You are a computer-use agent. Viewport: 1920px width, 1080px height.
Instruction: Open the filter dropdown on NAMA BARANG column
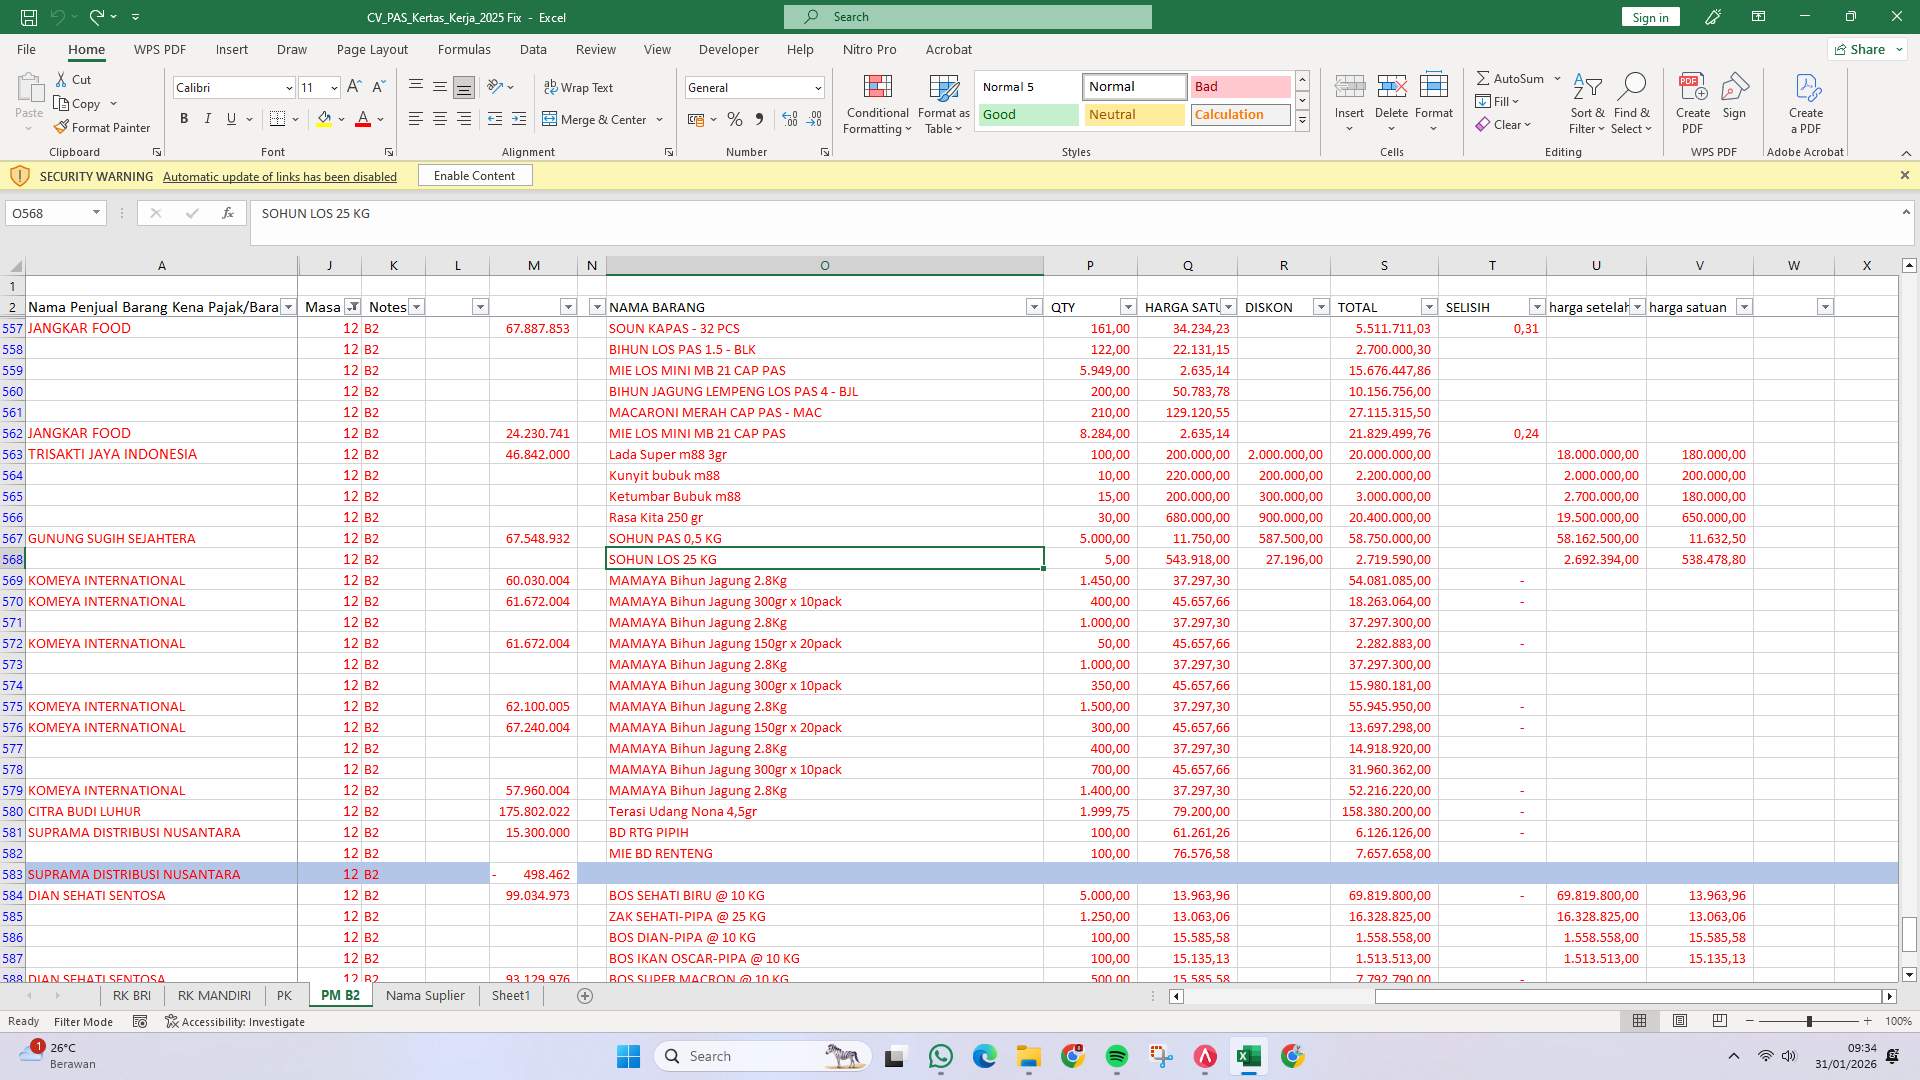click(x=1034, y=307)
